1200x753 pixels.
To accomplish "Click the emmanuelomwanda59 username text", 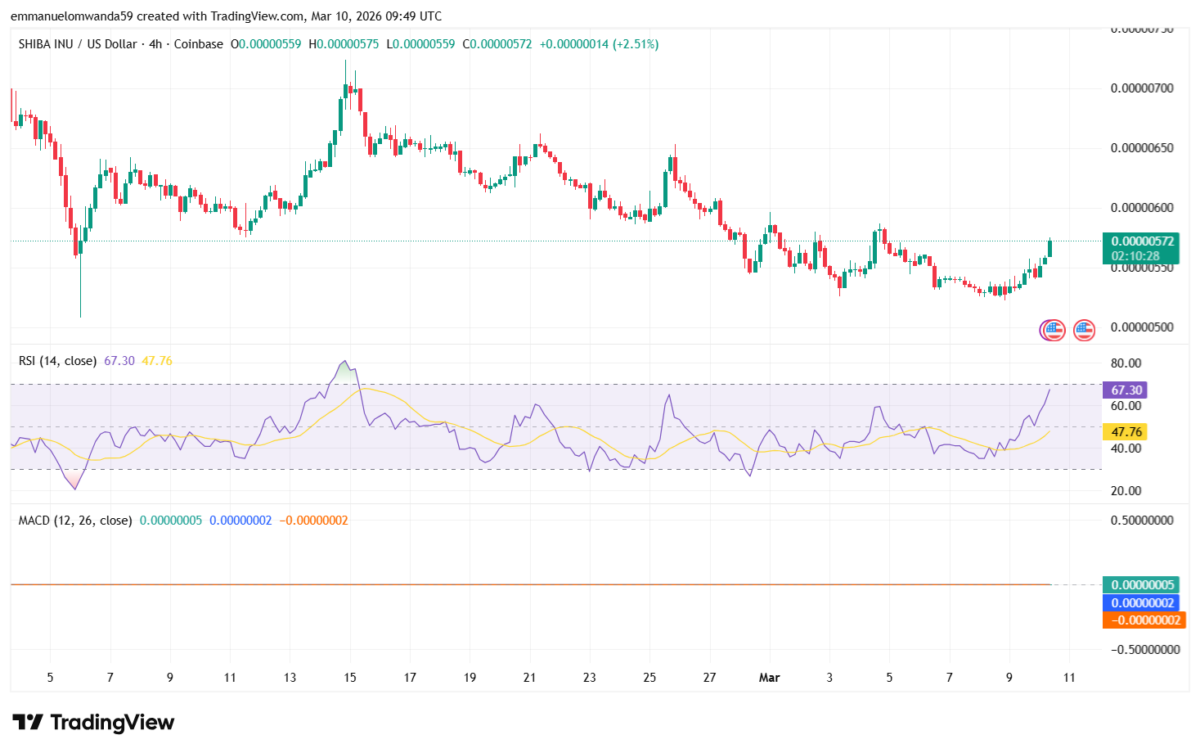I will [x=69, y=16].
